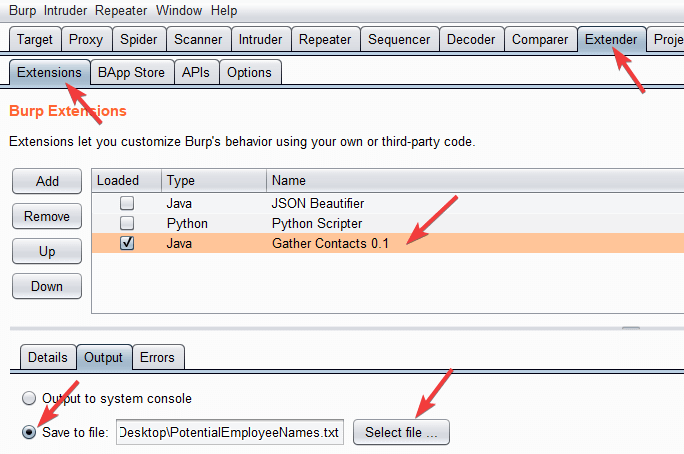
Task: Open the BApp Store sub-tab
Action: [131, 73]
